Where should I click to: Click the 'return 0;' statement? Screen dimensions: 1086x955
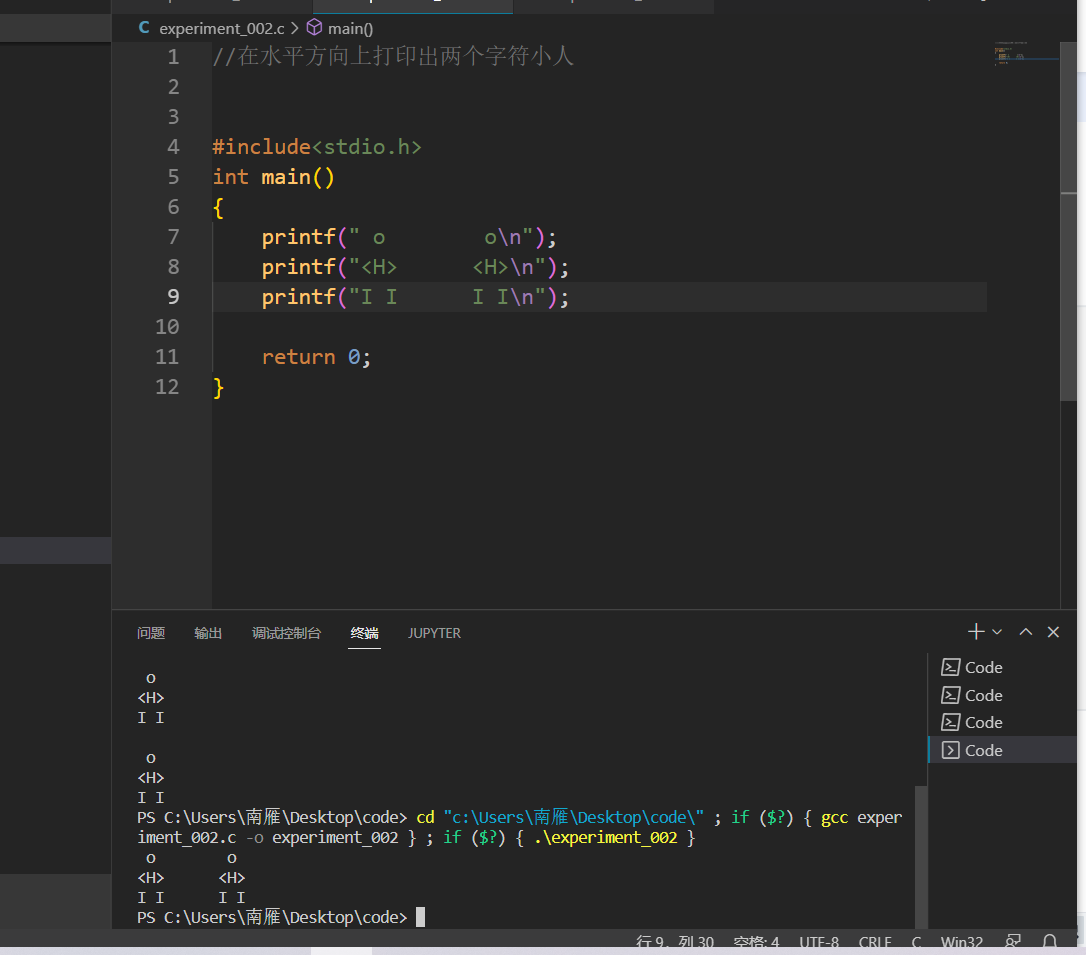(317, 357)
